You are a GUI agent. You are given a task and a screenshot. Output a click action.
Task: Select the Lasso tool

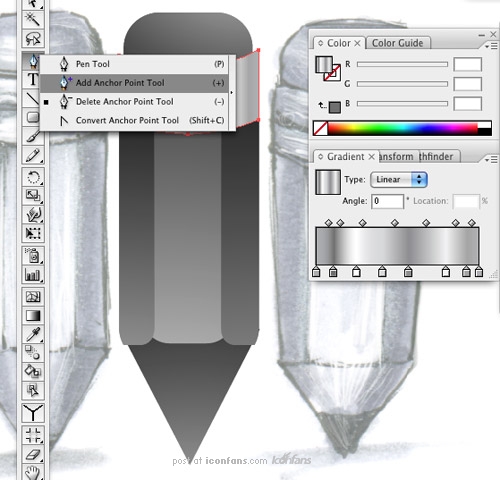(x=33, y=39)
